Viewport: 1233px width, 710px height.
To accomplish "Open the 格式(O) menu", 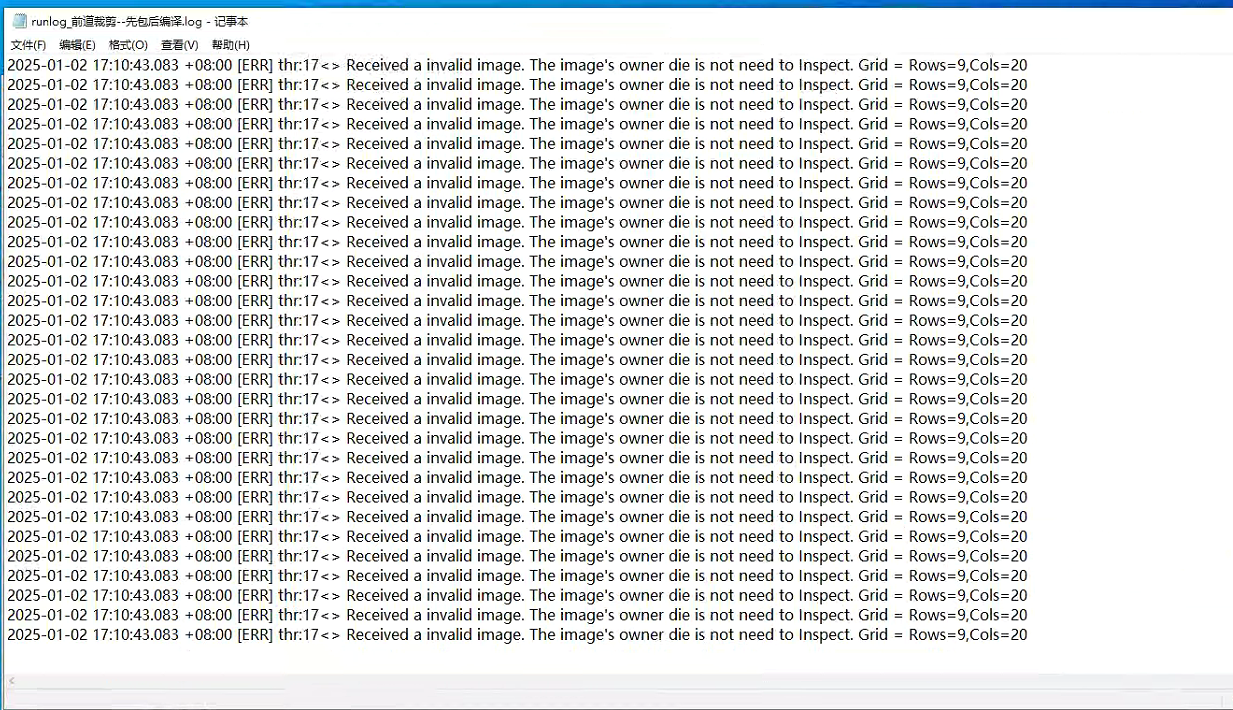I will tap(128, 45).
